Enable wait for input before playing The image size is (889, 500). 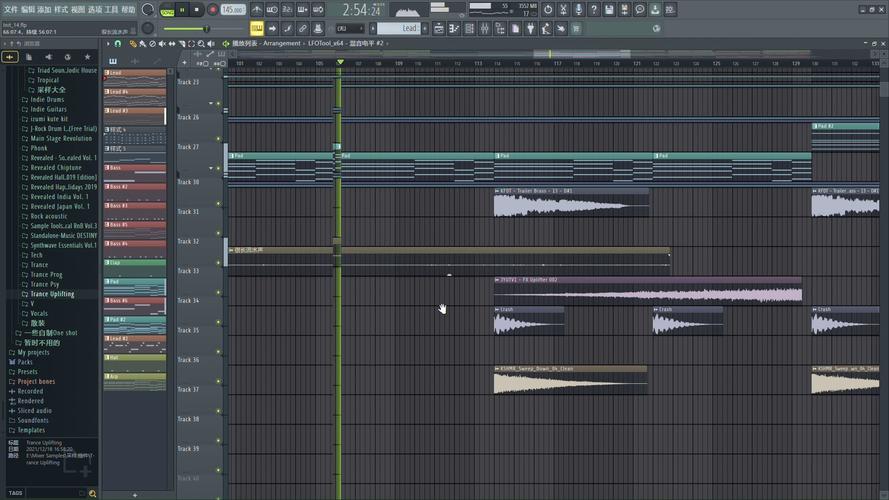[x=272, y=10]
